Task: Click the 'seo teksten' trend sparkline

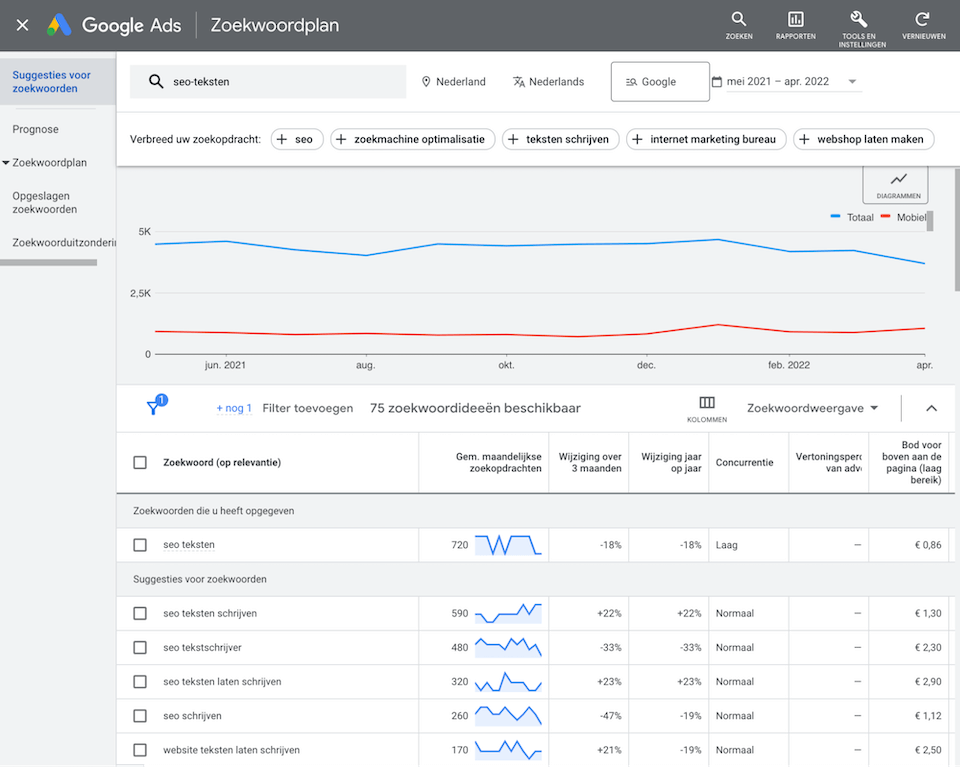Action: tap(508, 545)
